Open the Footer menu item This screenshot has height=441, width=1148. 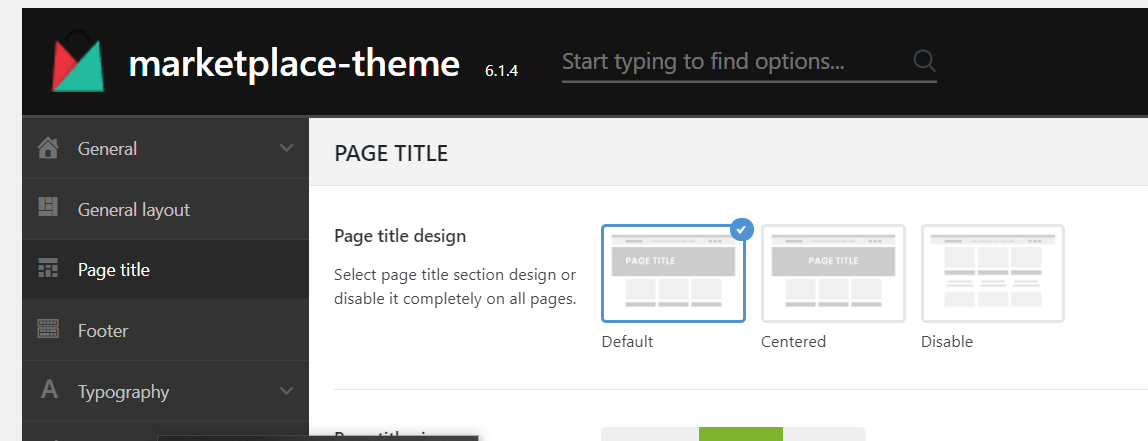tap(103, 331)
